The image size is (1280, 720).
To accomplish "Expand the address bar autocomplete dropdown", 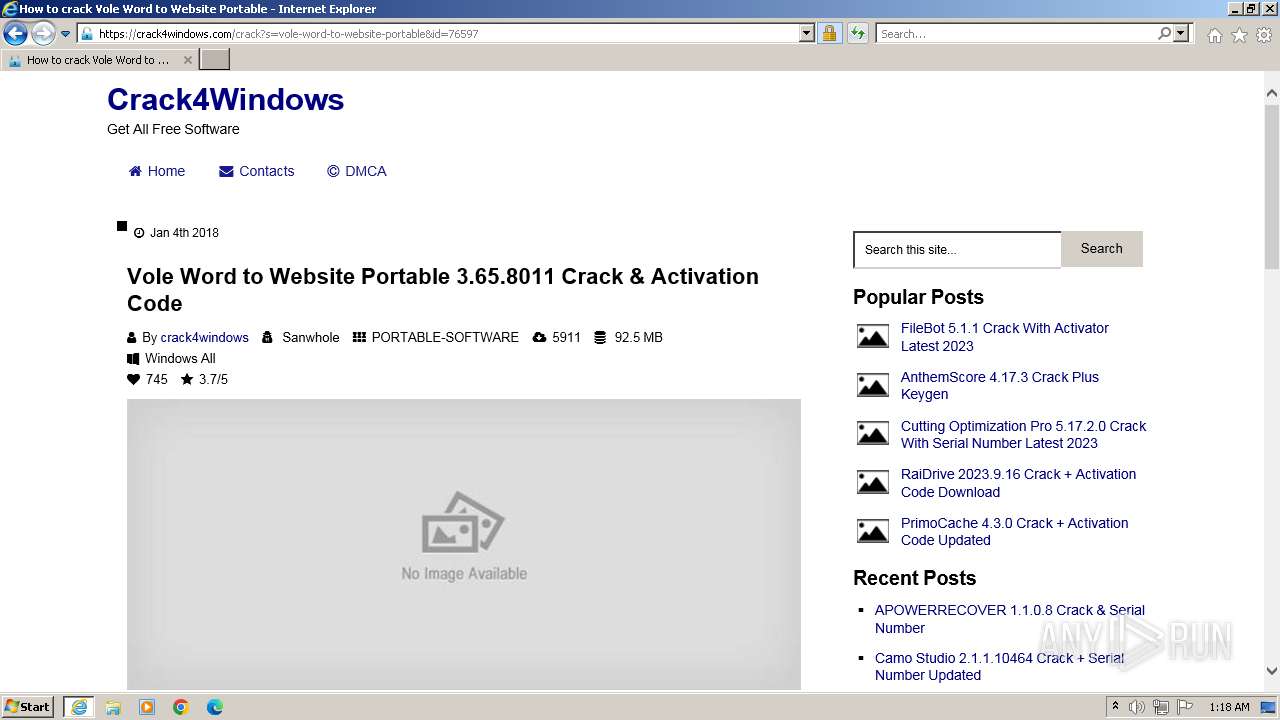I will [807, 34].
